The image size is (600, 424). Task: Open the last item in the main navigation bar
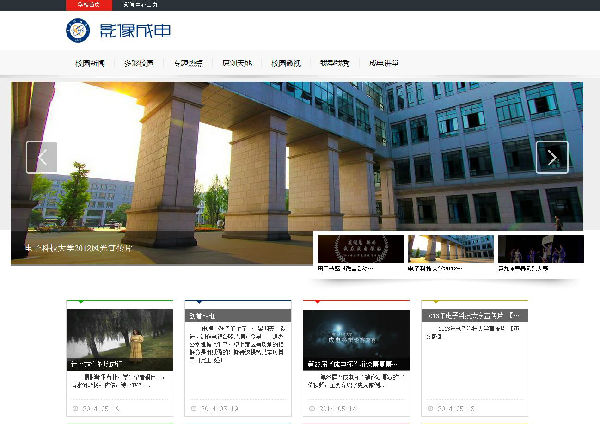coord(384,64)
